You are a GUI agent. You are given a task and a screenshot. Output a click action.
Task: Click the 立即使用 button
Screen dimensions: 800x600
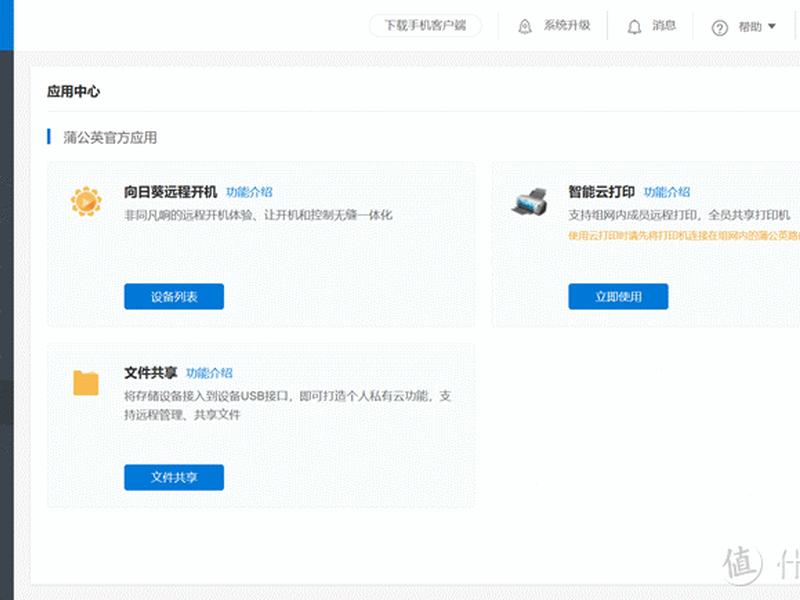point(618,296)
